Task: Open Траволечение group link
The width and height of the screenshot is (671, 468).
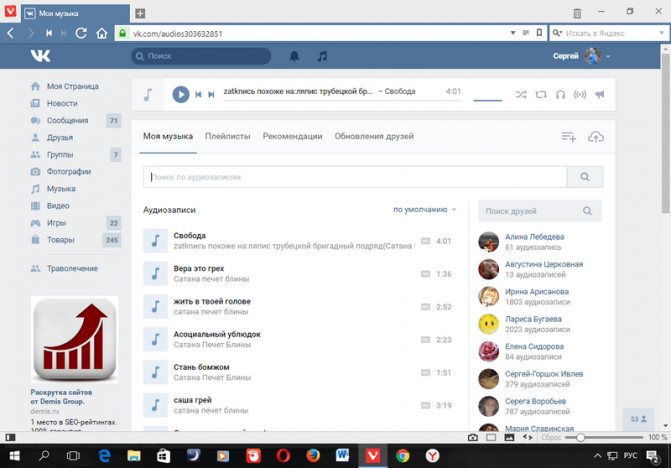Action: pos(72,269)
